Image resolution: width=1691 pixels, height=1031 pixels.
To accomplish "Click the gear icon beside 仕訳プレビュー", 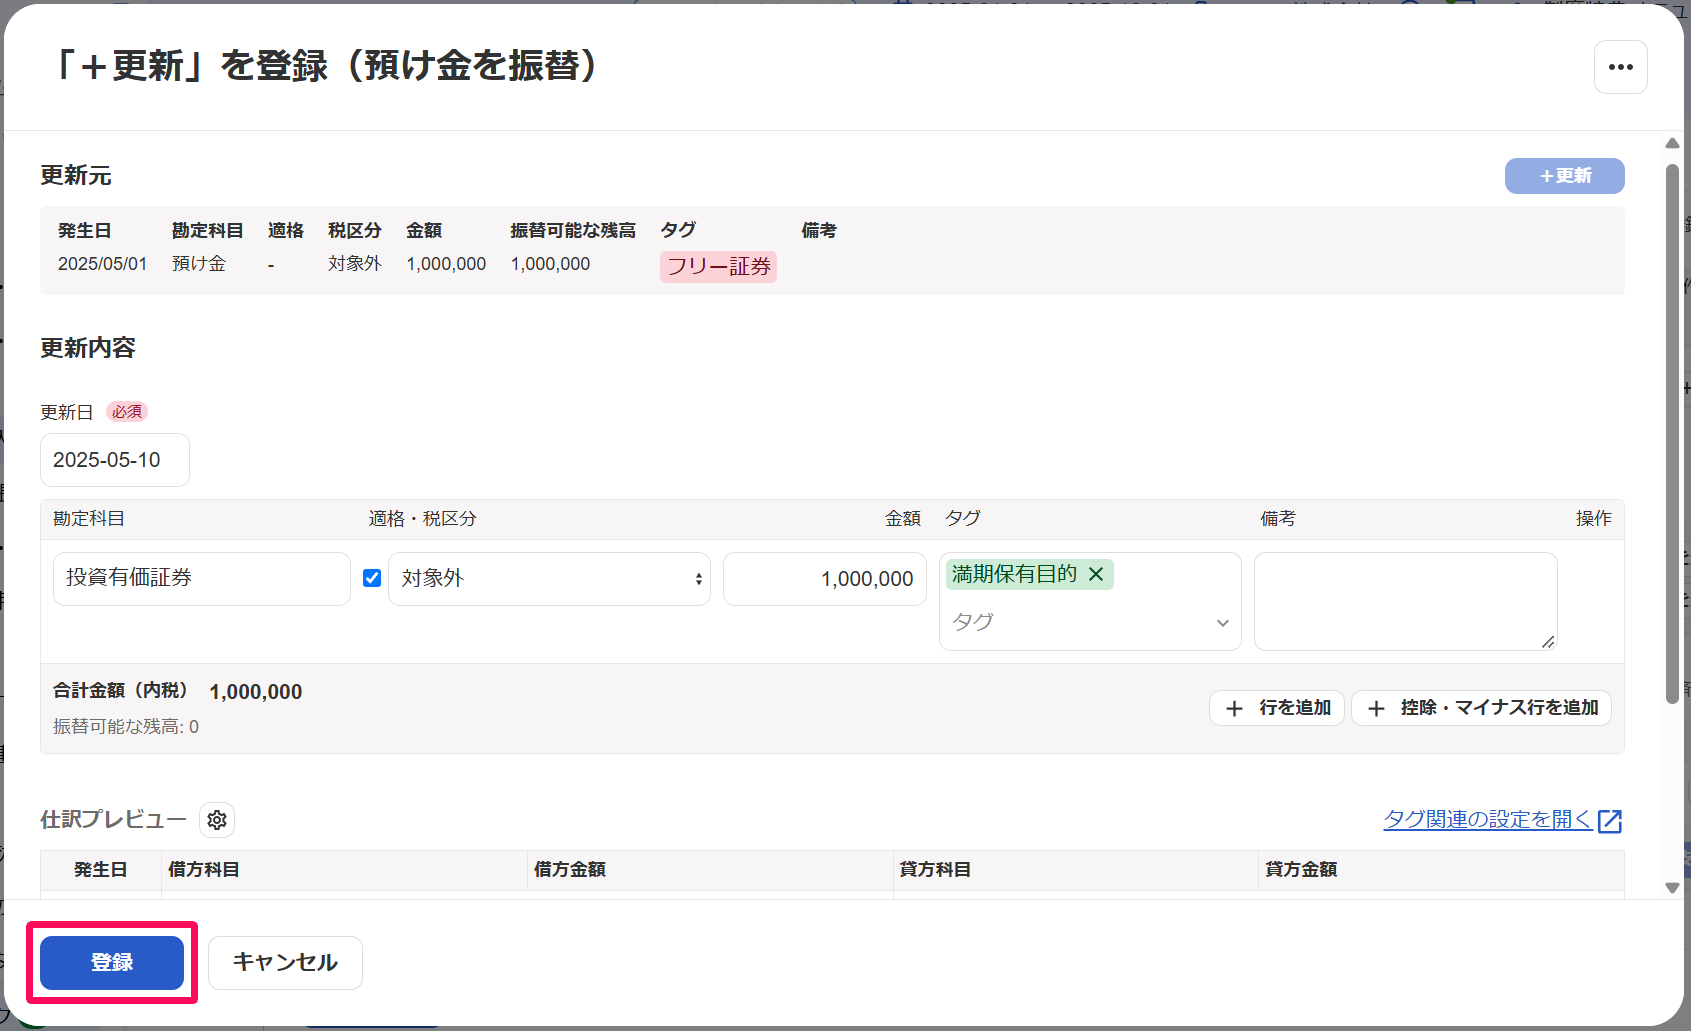I will click(217, 820).
